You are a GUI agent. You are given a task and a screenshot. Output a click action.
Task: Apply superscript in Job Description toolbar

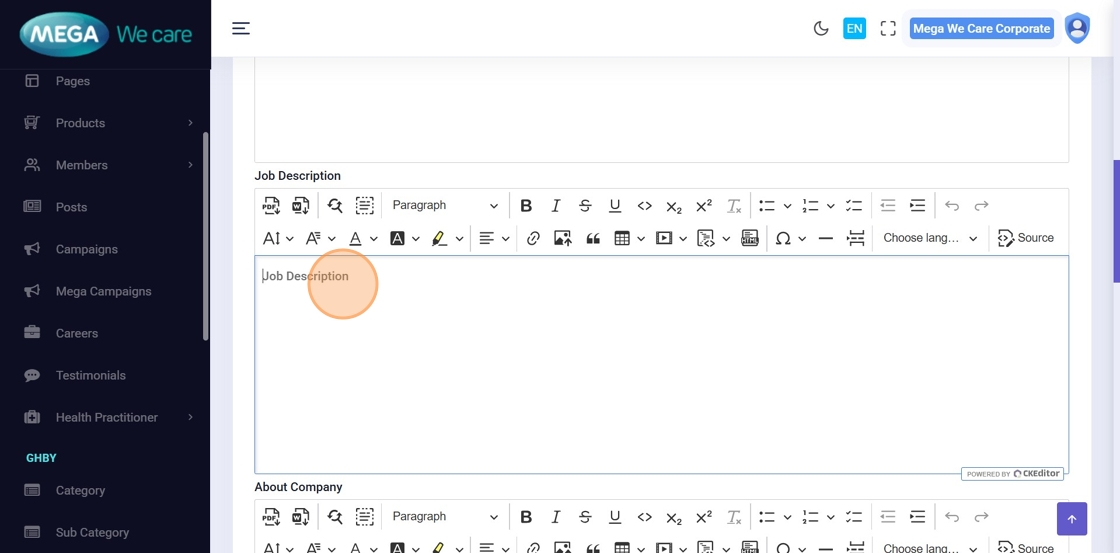click(704, 206)
